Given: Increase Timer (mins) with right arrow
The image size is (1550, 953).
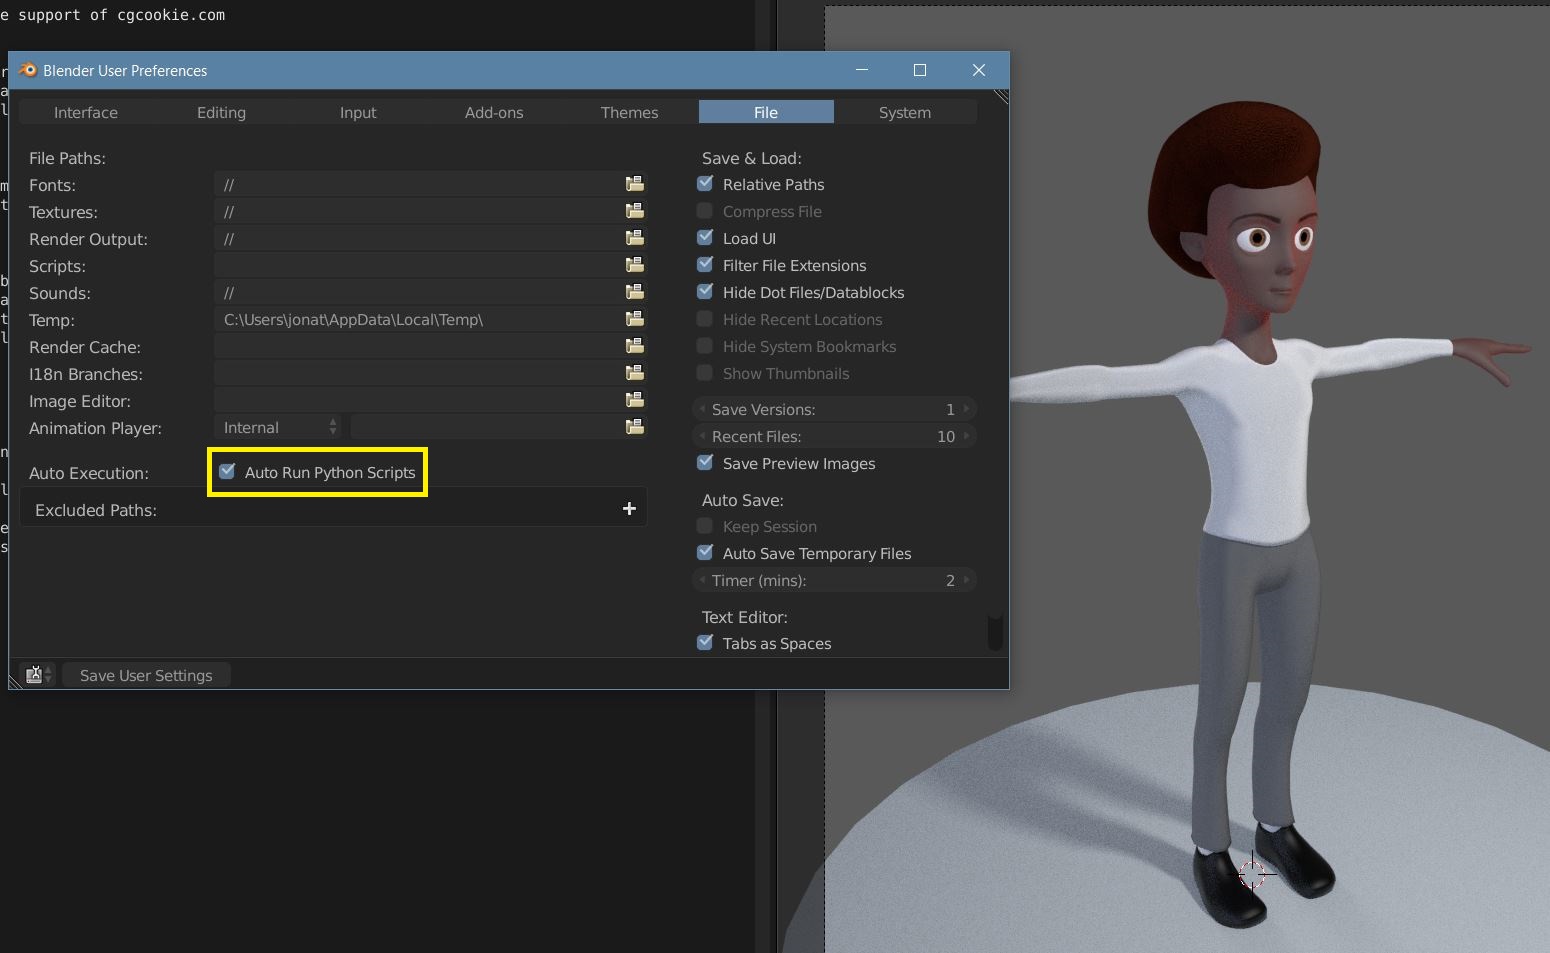Looking at the screenshot, I should pyautogui.click(x=966, y=580).
